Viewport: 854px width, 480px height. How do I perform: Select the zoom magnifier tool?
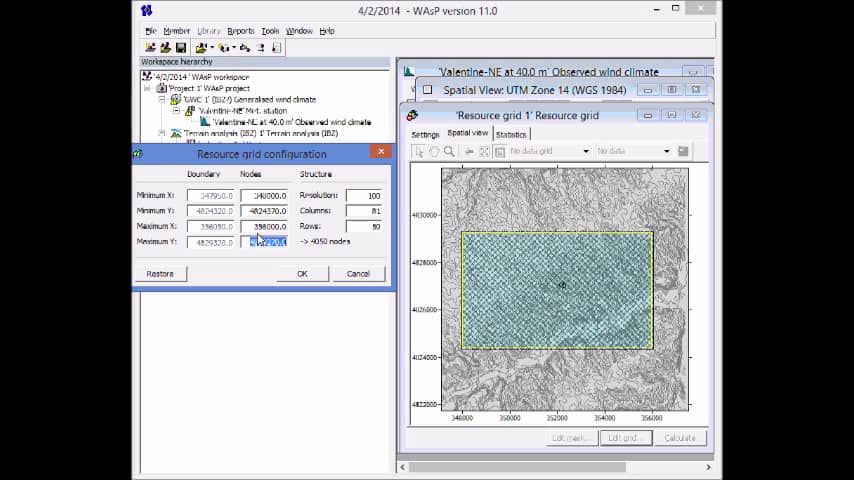(449, 151)
